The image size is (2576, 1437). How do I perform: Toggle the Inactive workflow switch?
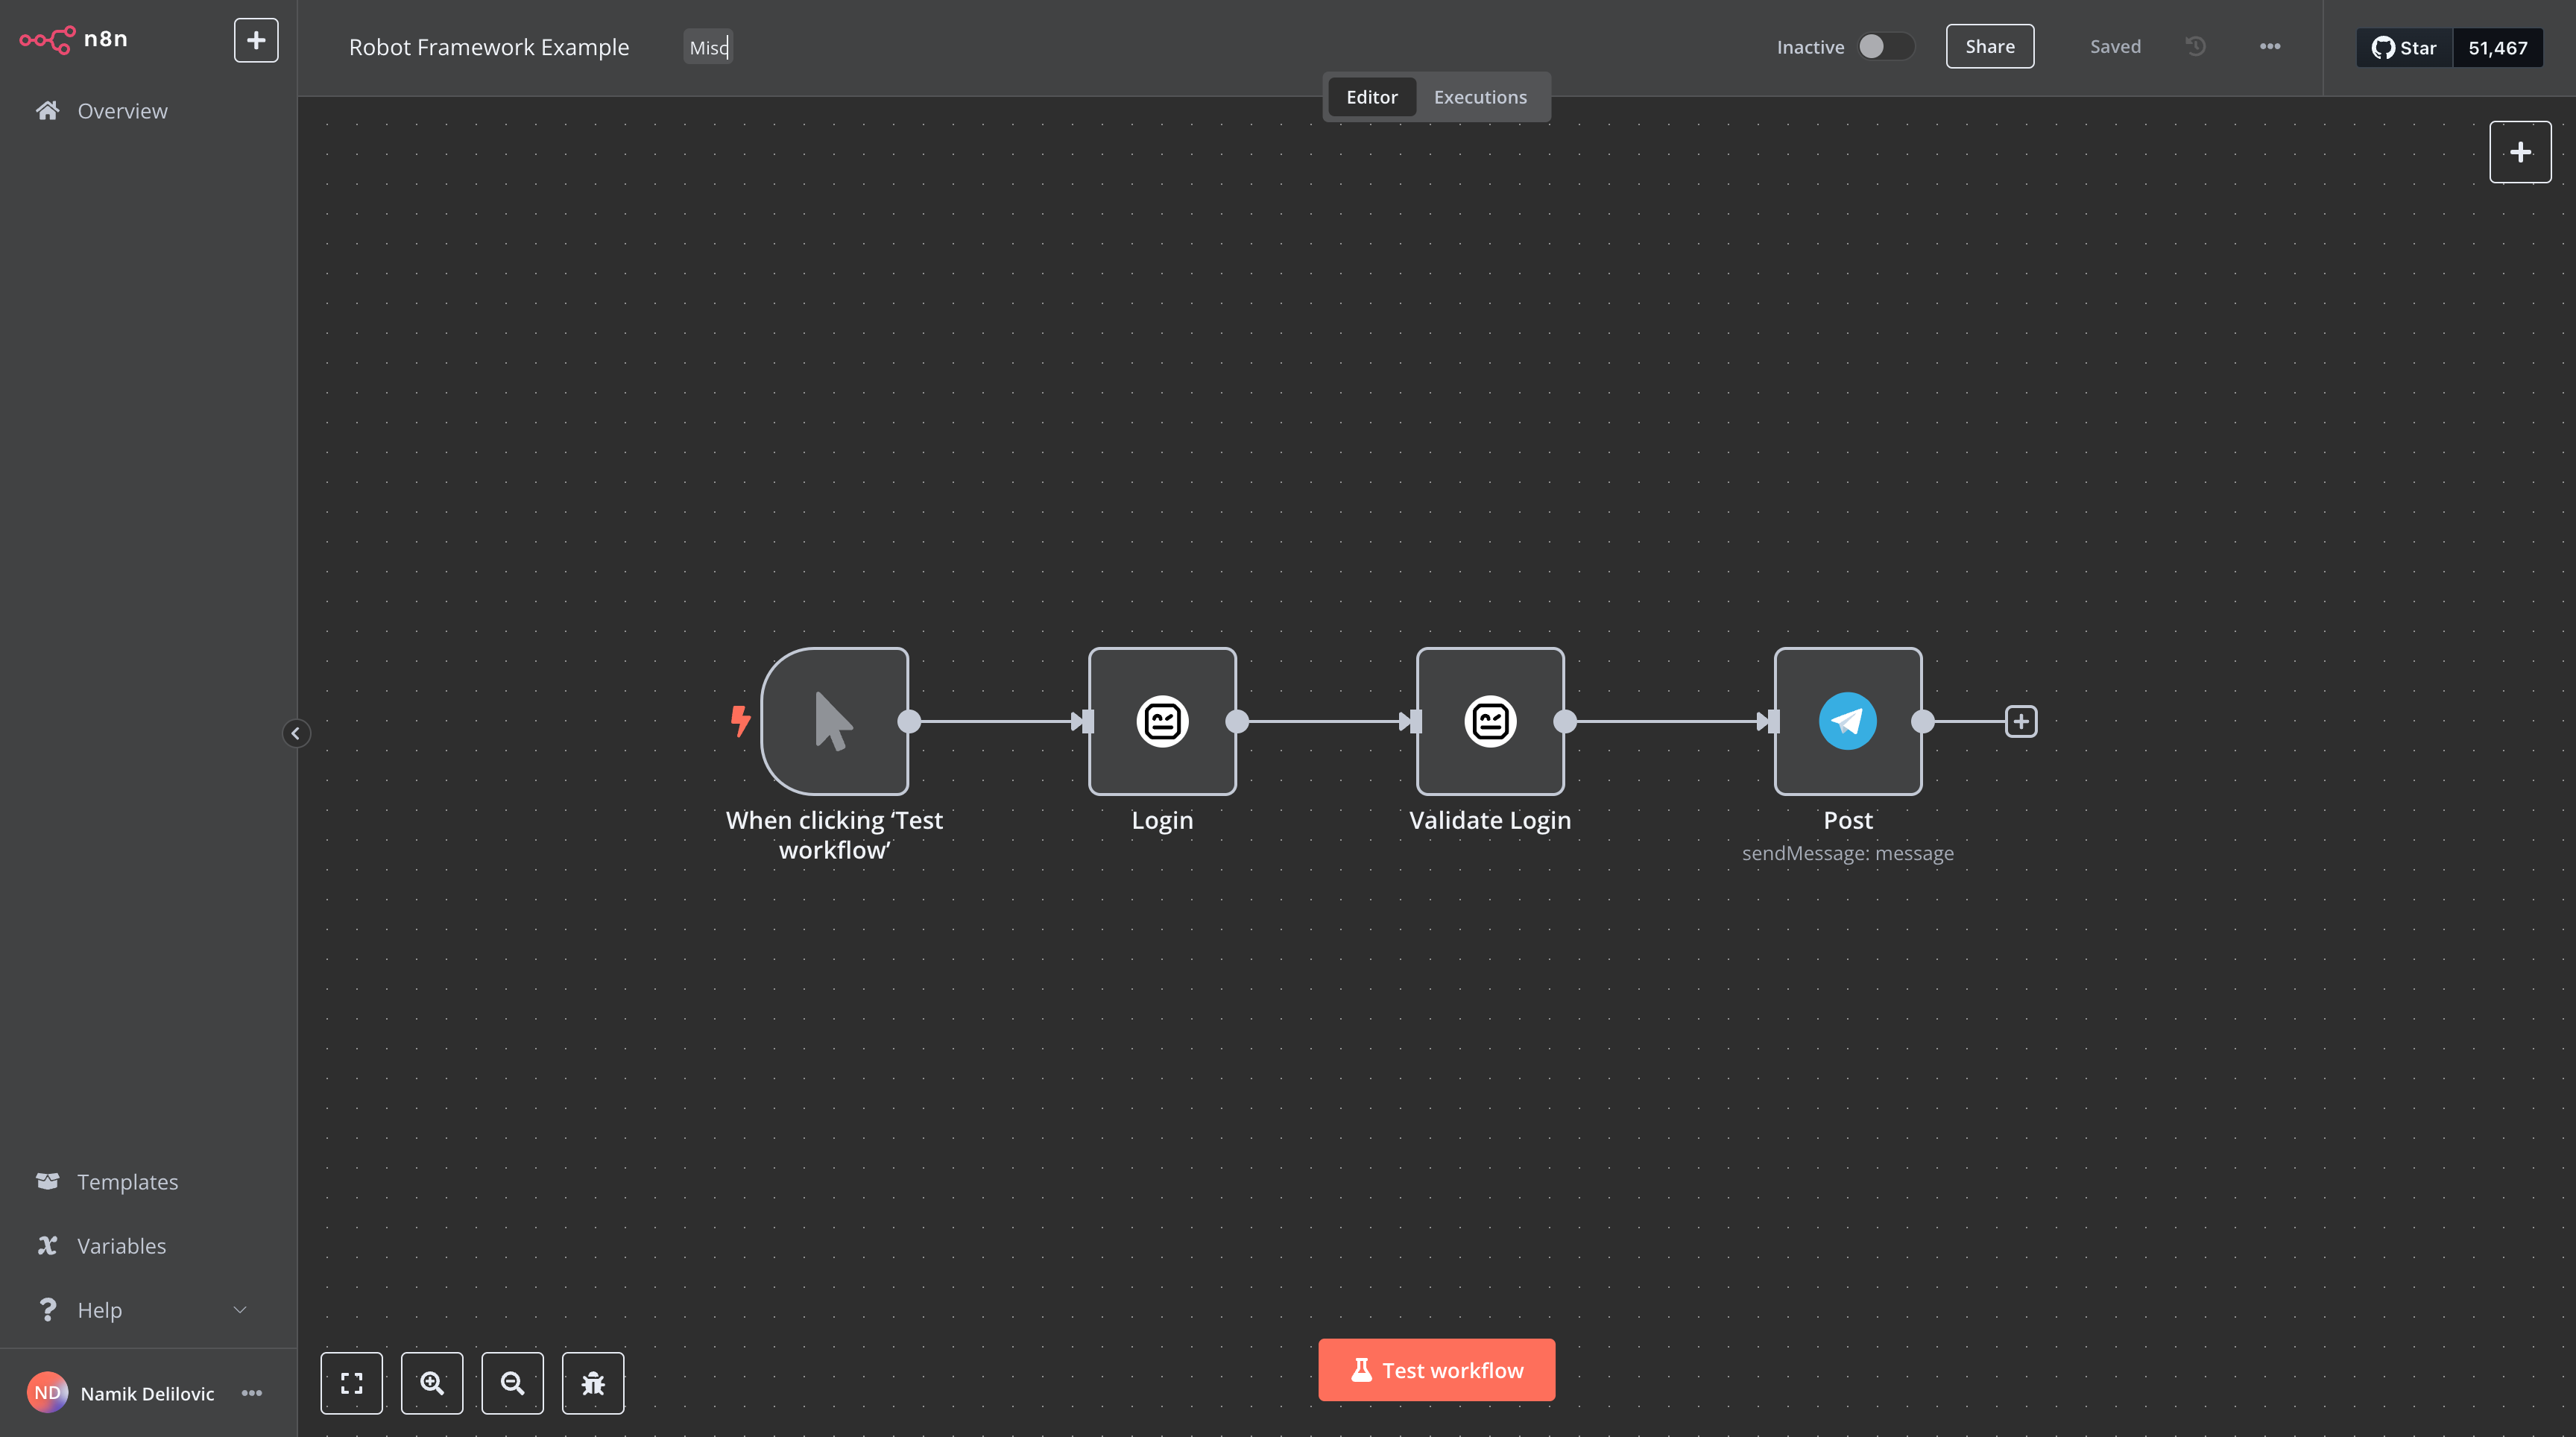[1885, 46]
